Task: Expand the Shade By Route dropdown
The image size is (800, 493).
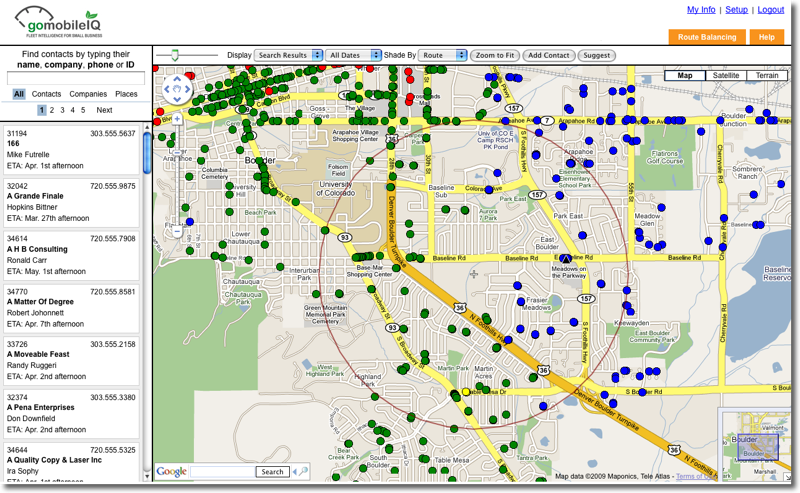Action: [x=443, y=56]
